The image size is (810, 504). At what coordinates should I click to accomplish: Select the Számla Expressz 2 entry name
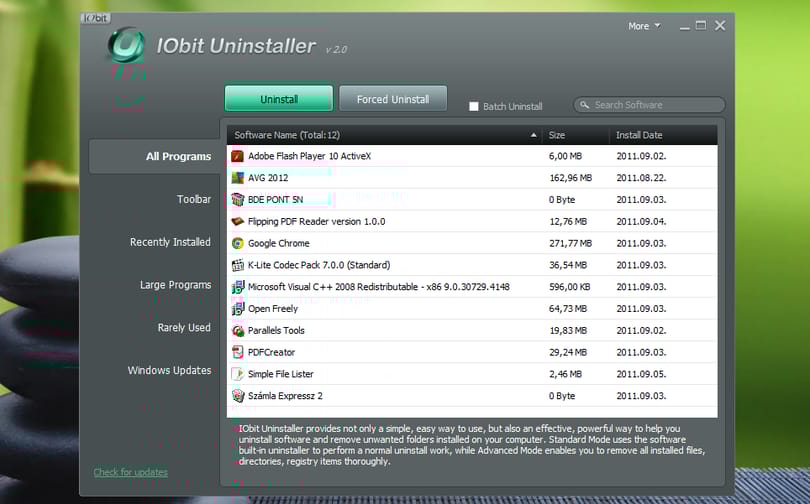[x=285, y=396]
